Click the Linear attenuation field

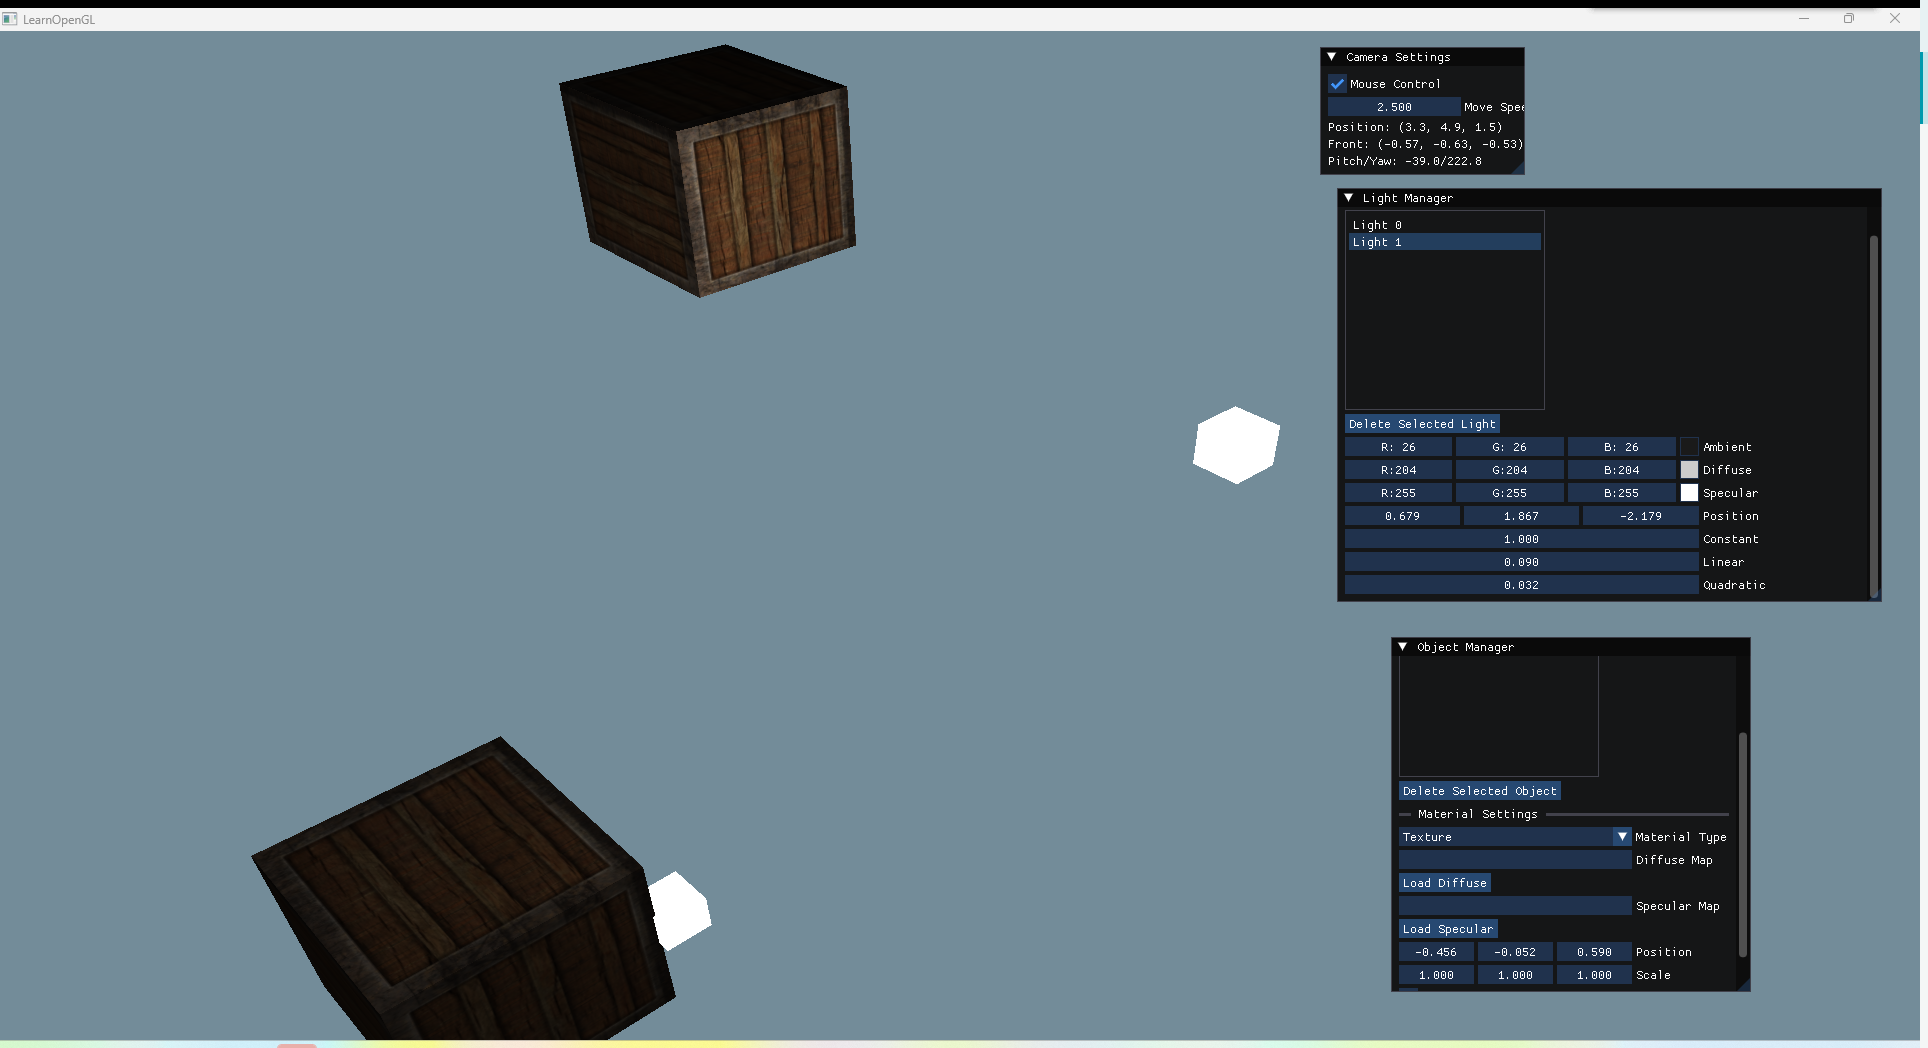point(1521,562)
